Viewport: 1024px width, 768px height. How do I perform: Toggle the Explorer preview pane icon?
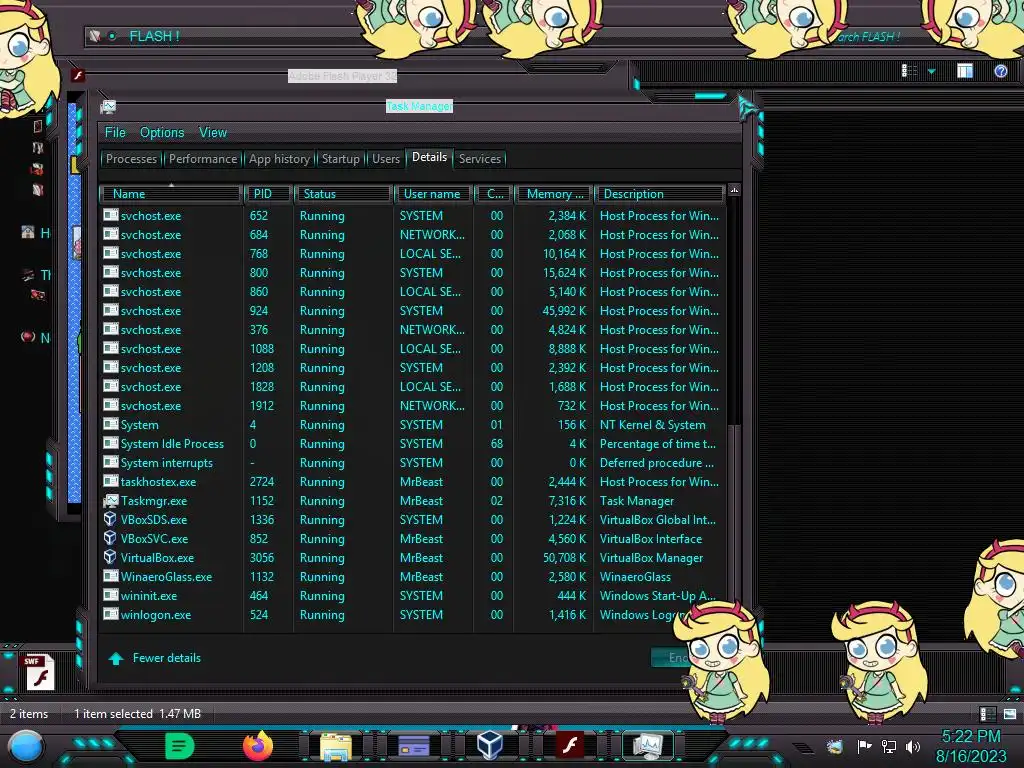pyautogui.click(x=965, y=71)
